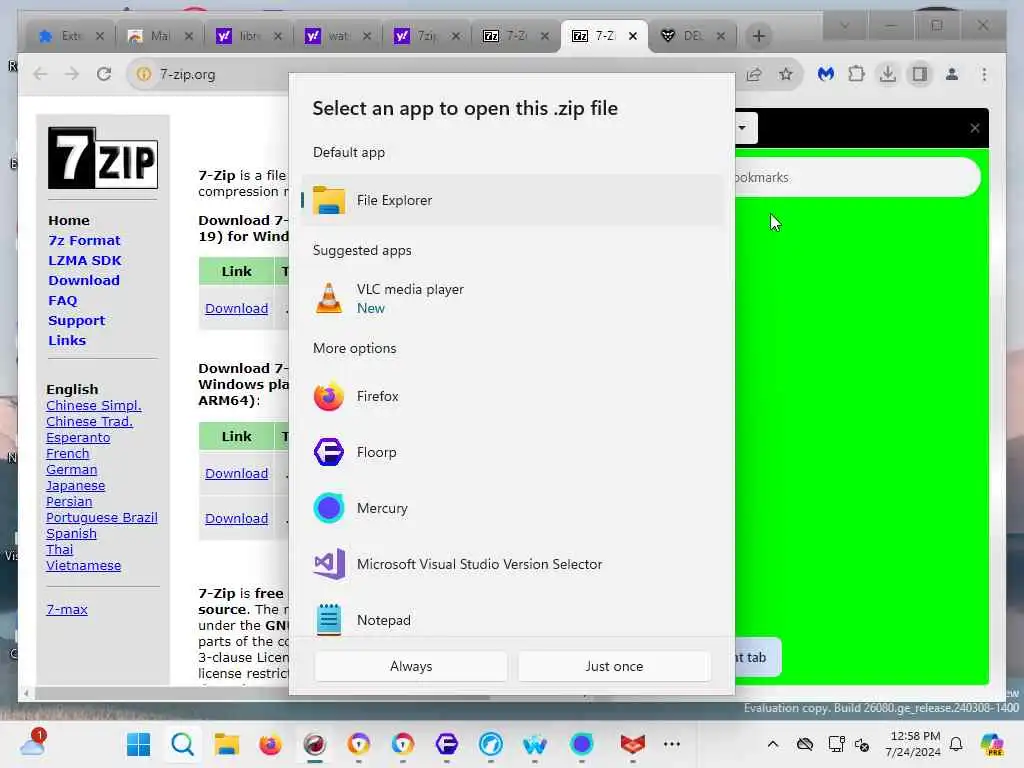This screenshot has height=768, width=1024.
Task: Switch to the first Yahoo search tab
Action: click(248, 36)
